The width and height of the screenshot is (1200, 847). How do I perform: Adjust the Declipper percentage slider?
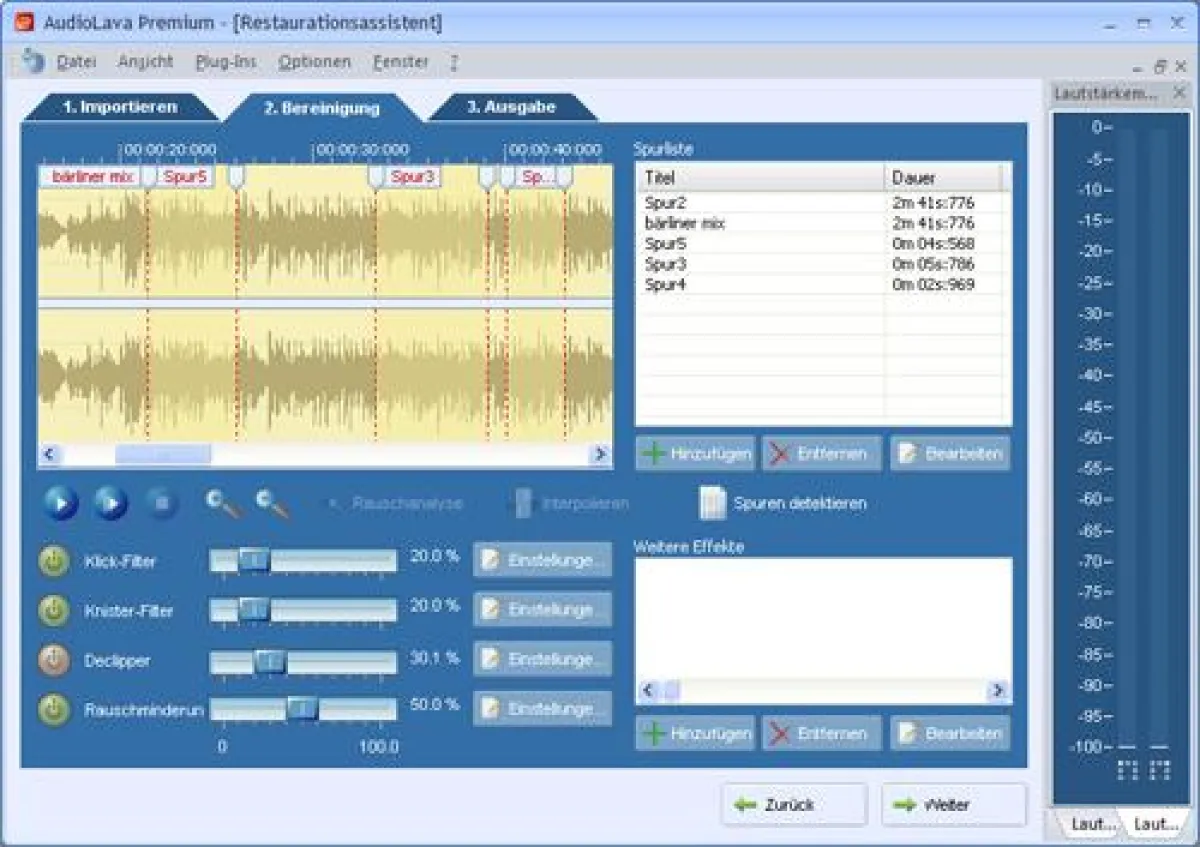click(x=268, y=660)
